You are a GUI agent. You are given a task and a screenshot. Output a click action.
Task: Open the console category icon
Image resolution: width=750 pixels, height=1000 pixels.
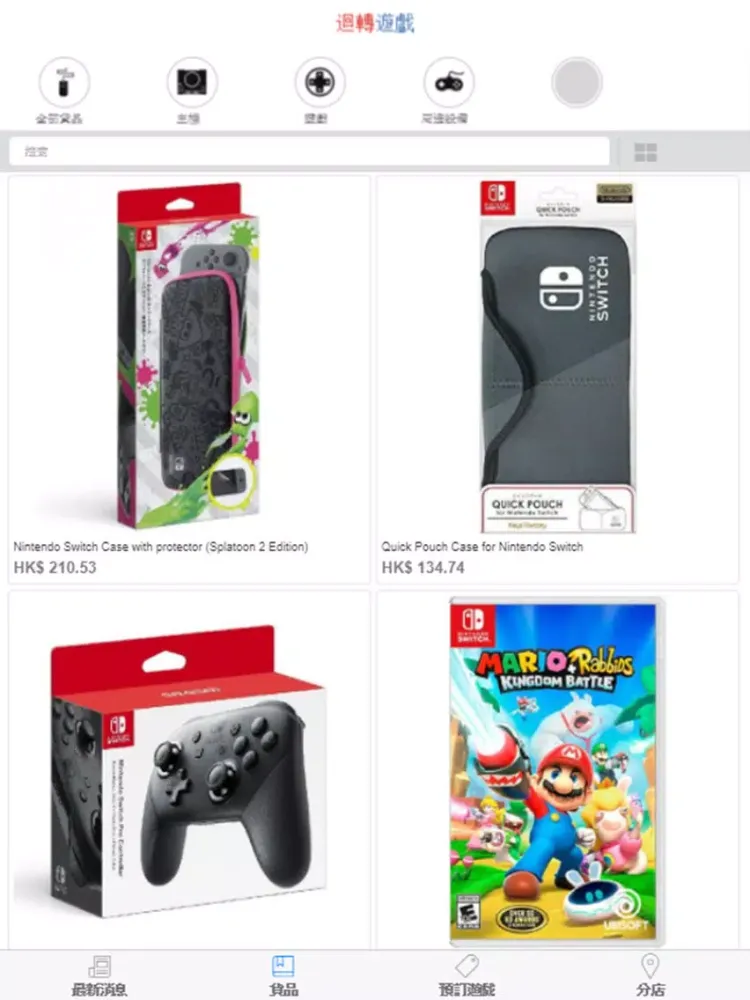[192, 83]
